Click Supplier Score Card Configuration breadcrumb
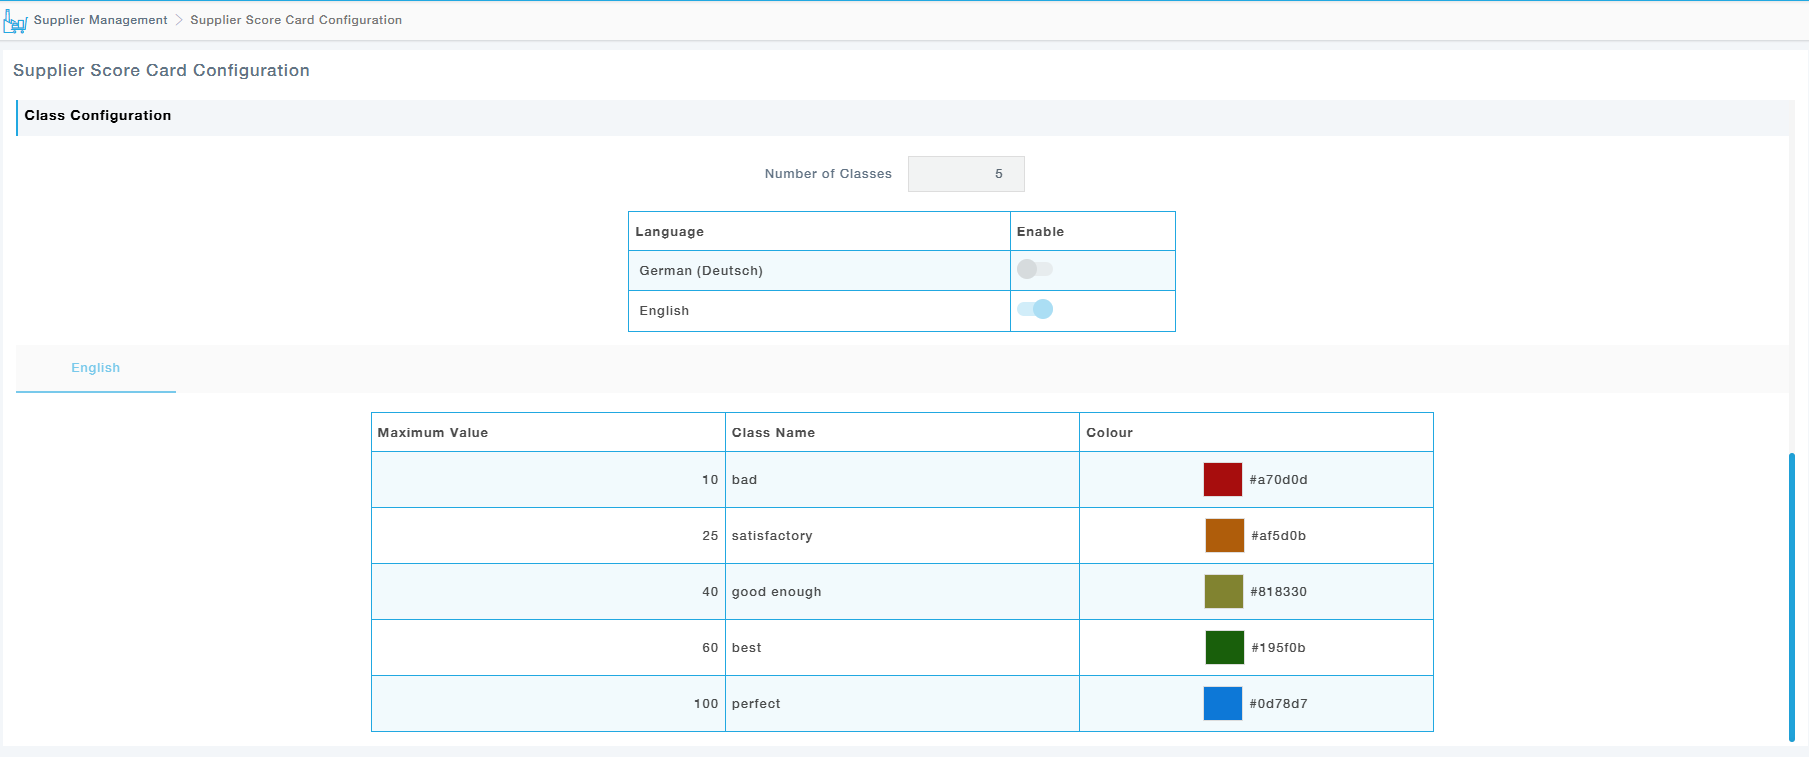 coord(296,20)
